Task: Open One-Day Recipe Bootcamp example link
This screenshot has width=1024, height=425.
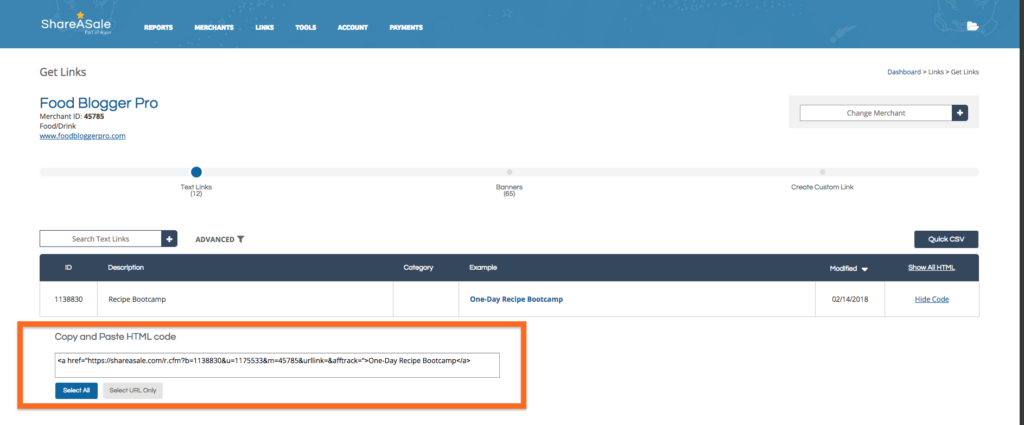Action: tap(516, 299)
